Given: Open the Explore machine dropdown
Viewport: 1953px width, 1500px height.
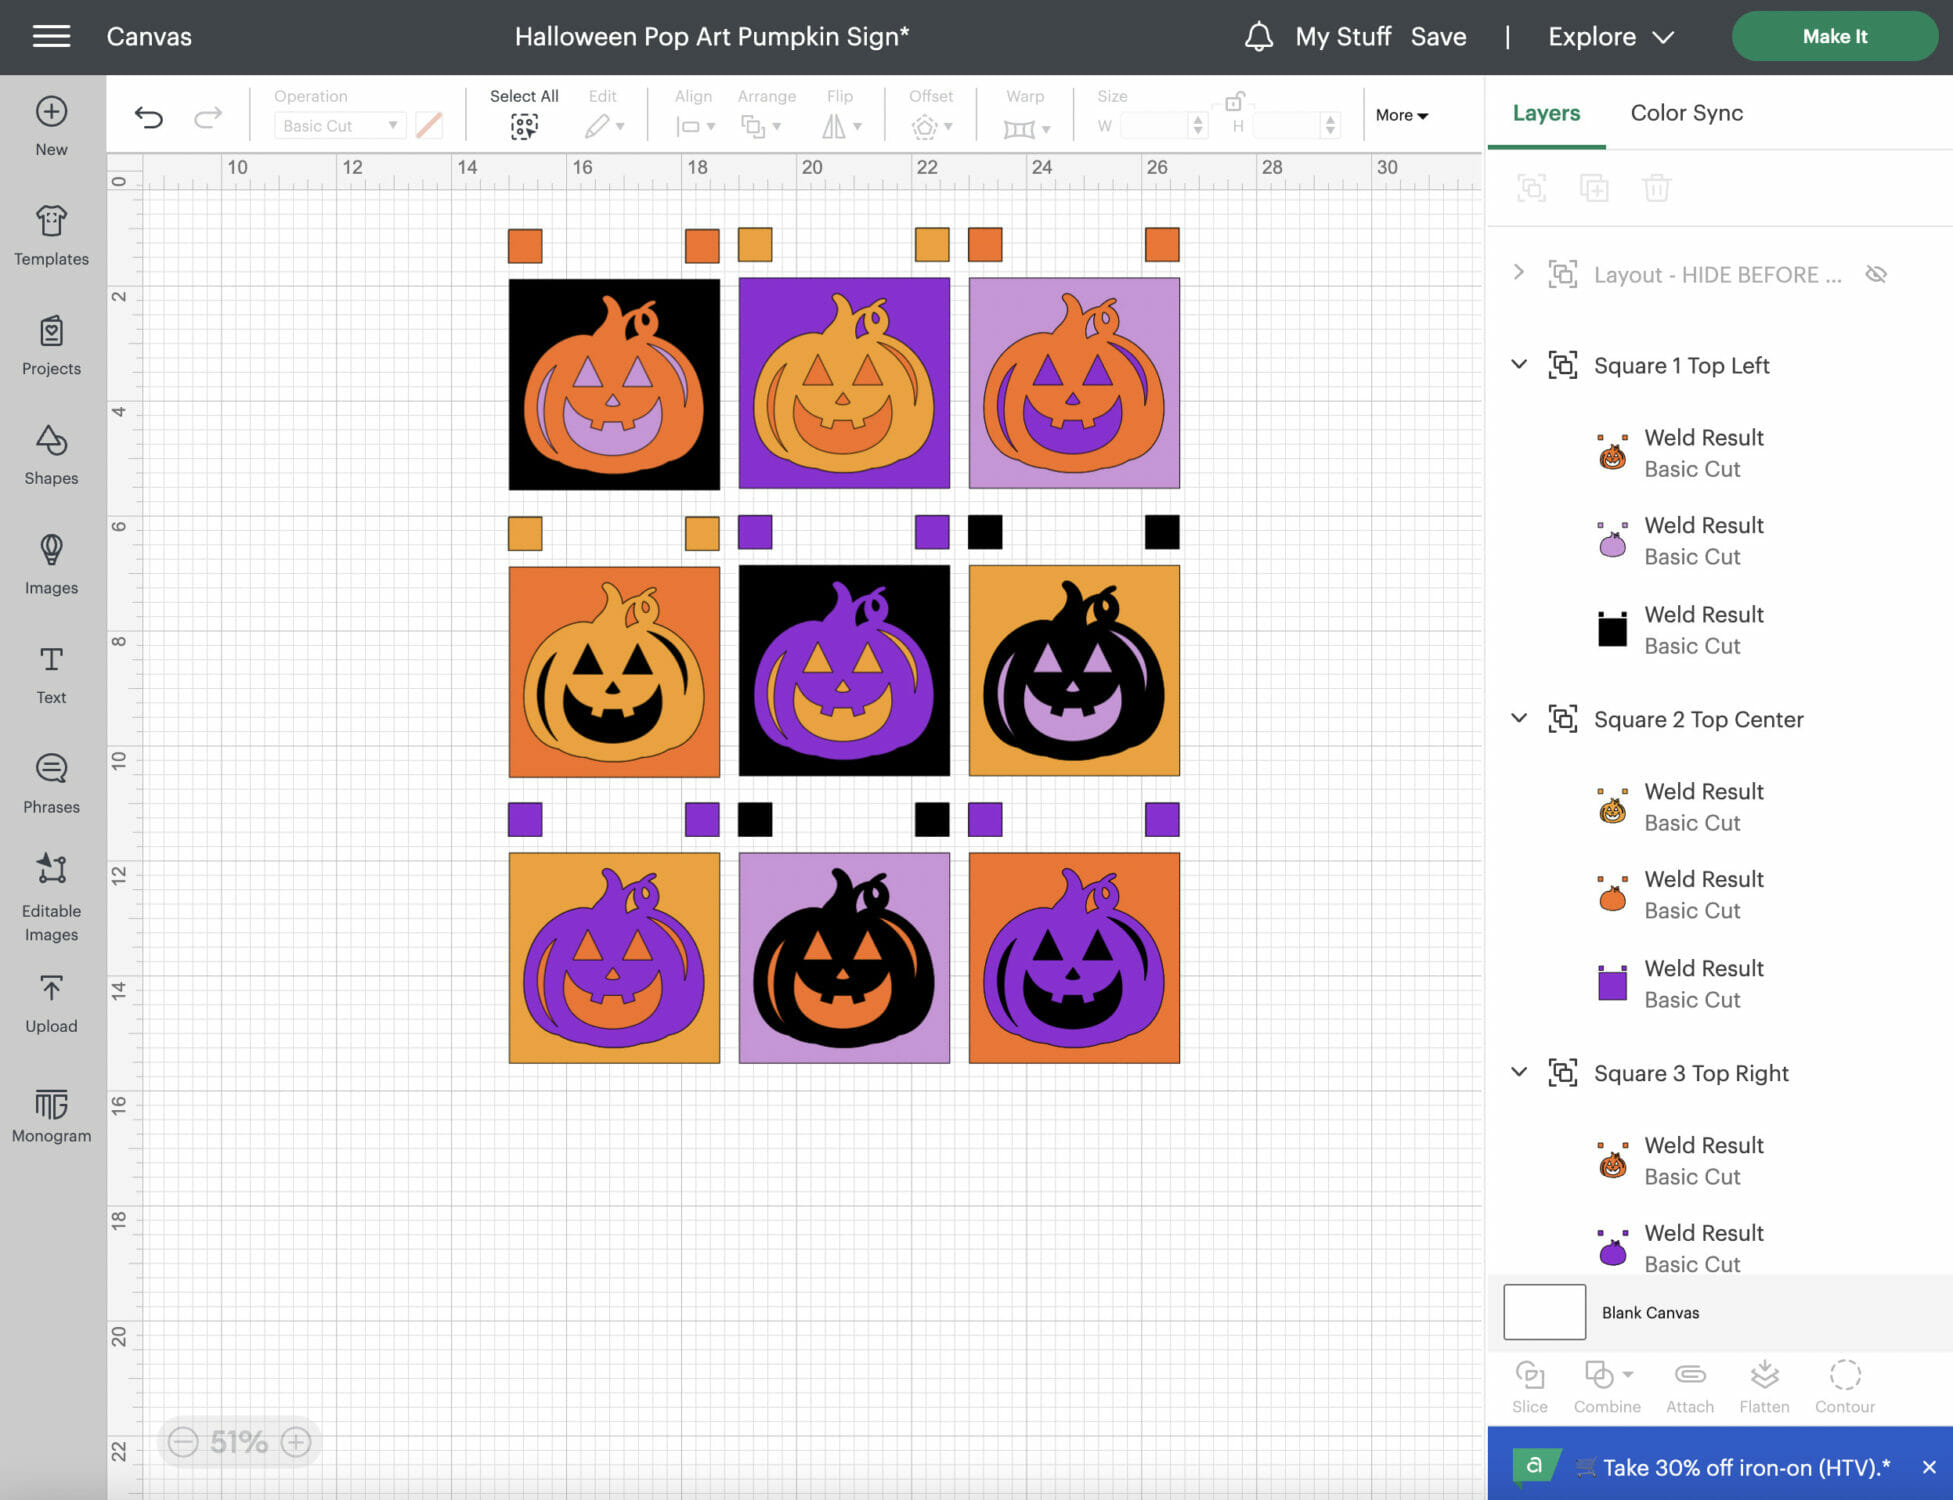Looking at the screenshot, I should coord(1610,37).
